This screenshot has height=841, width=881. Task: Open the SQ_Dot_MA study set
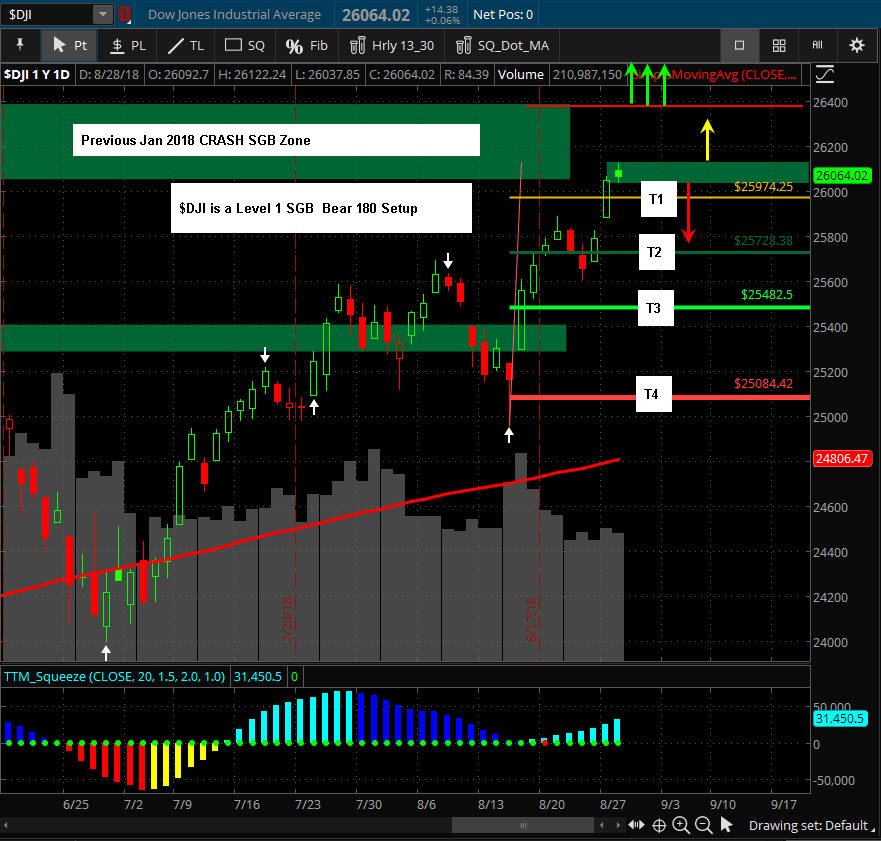coord(501,45)
